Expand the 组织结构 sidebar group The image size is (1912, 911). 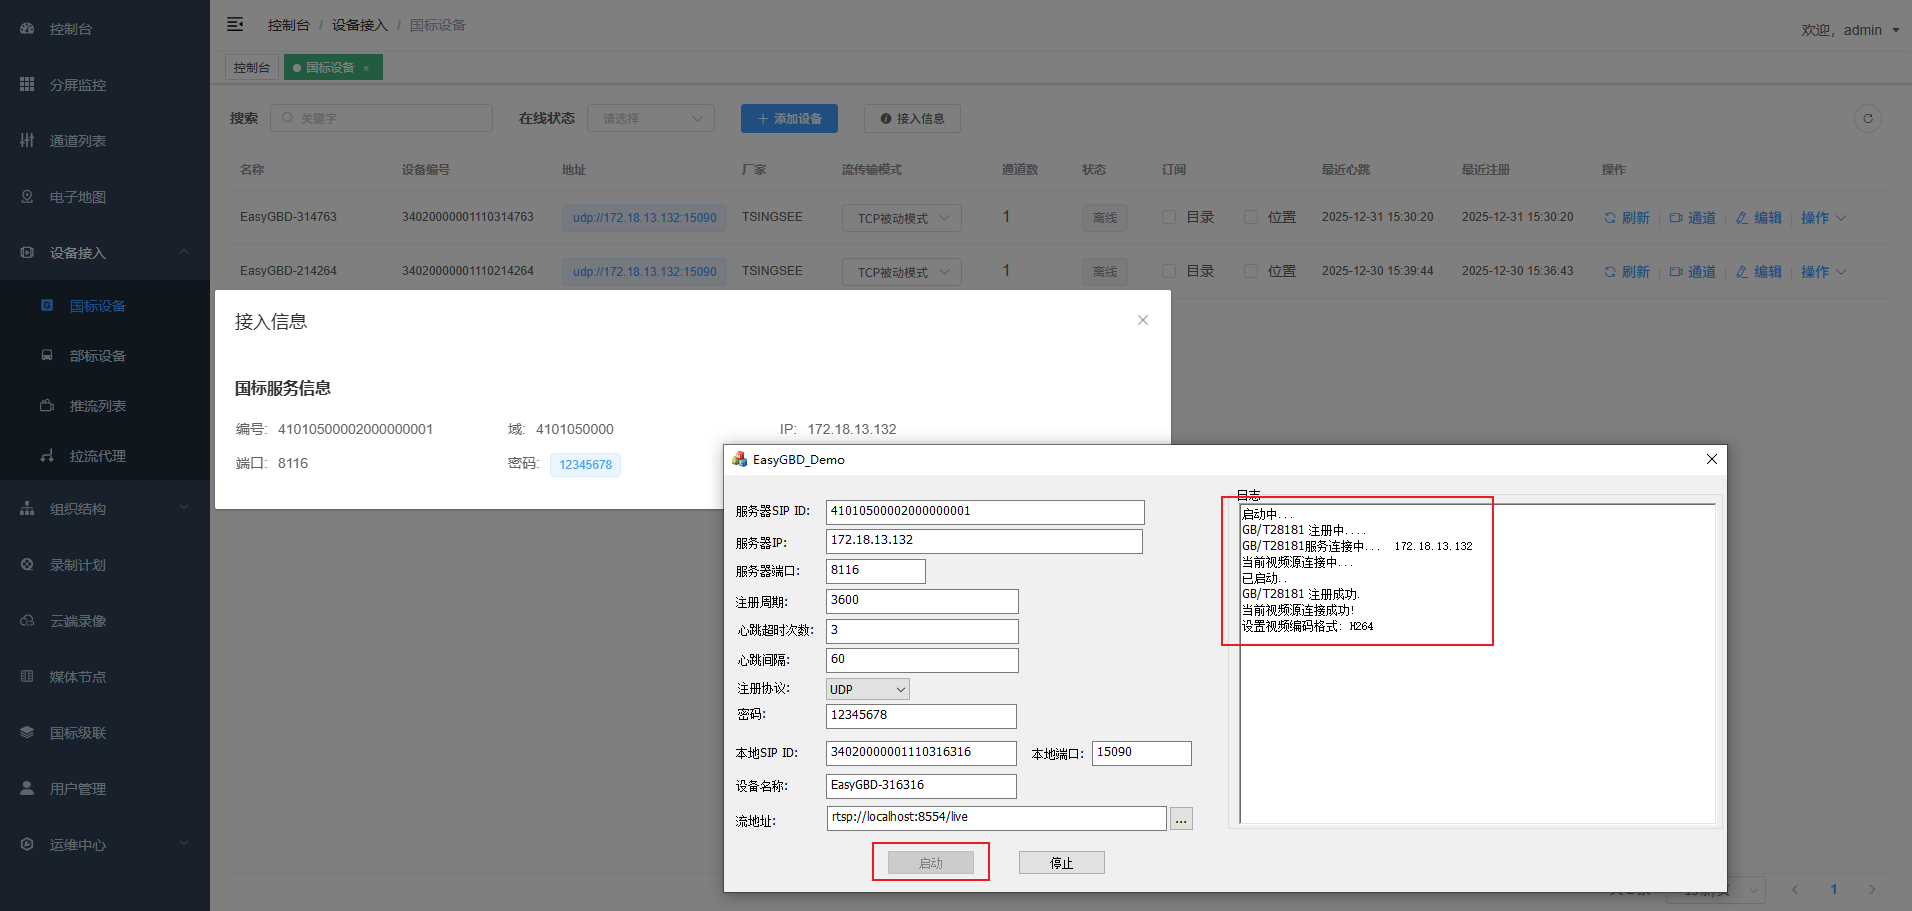click(105, 509)
